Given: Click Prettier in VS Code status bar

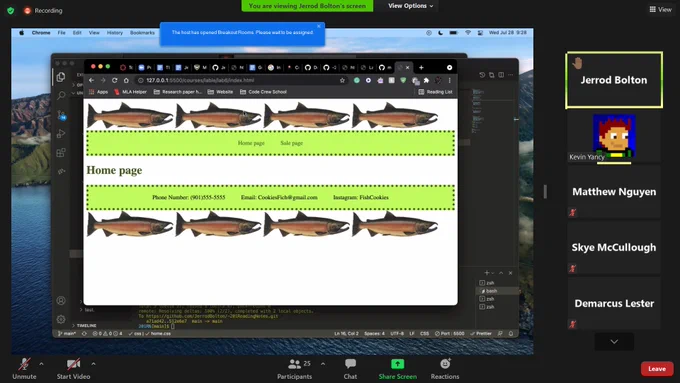Looking at the screenshot, I should 481,334.
